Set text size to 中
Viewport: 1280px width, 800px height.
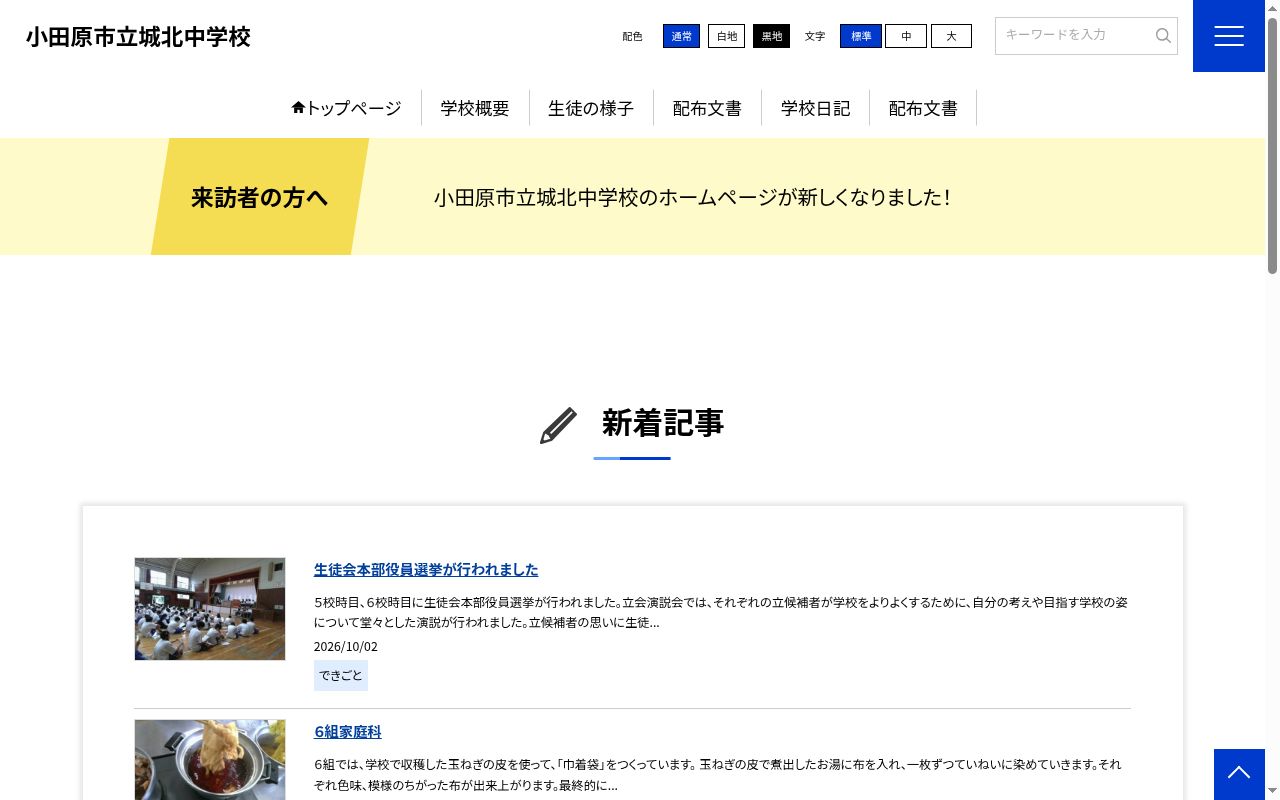tap(906, 36)
